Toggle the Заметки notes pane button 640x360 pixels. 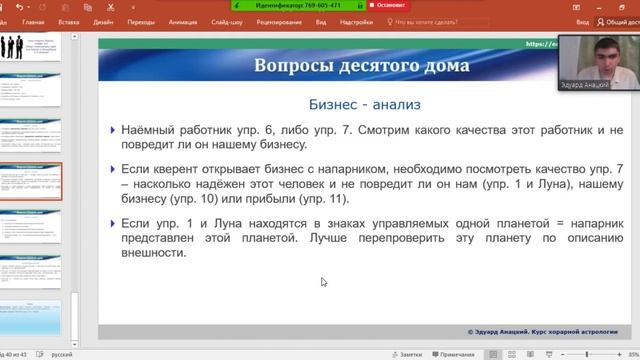407,355
